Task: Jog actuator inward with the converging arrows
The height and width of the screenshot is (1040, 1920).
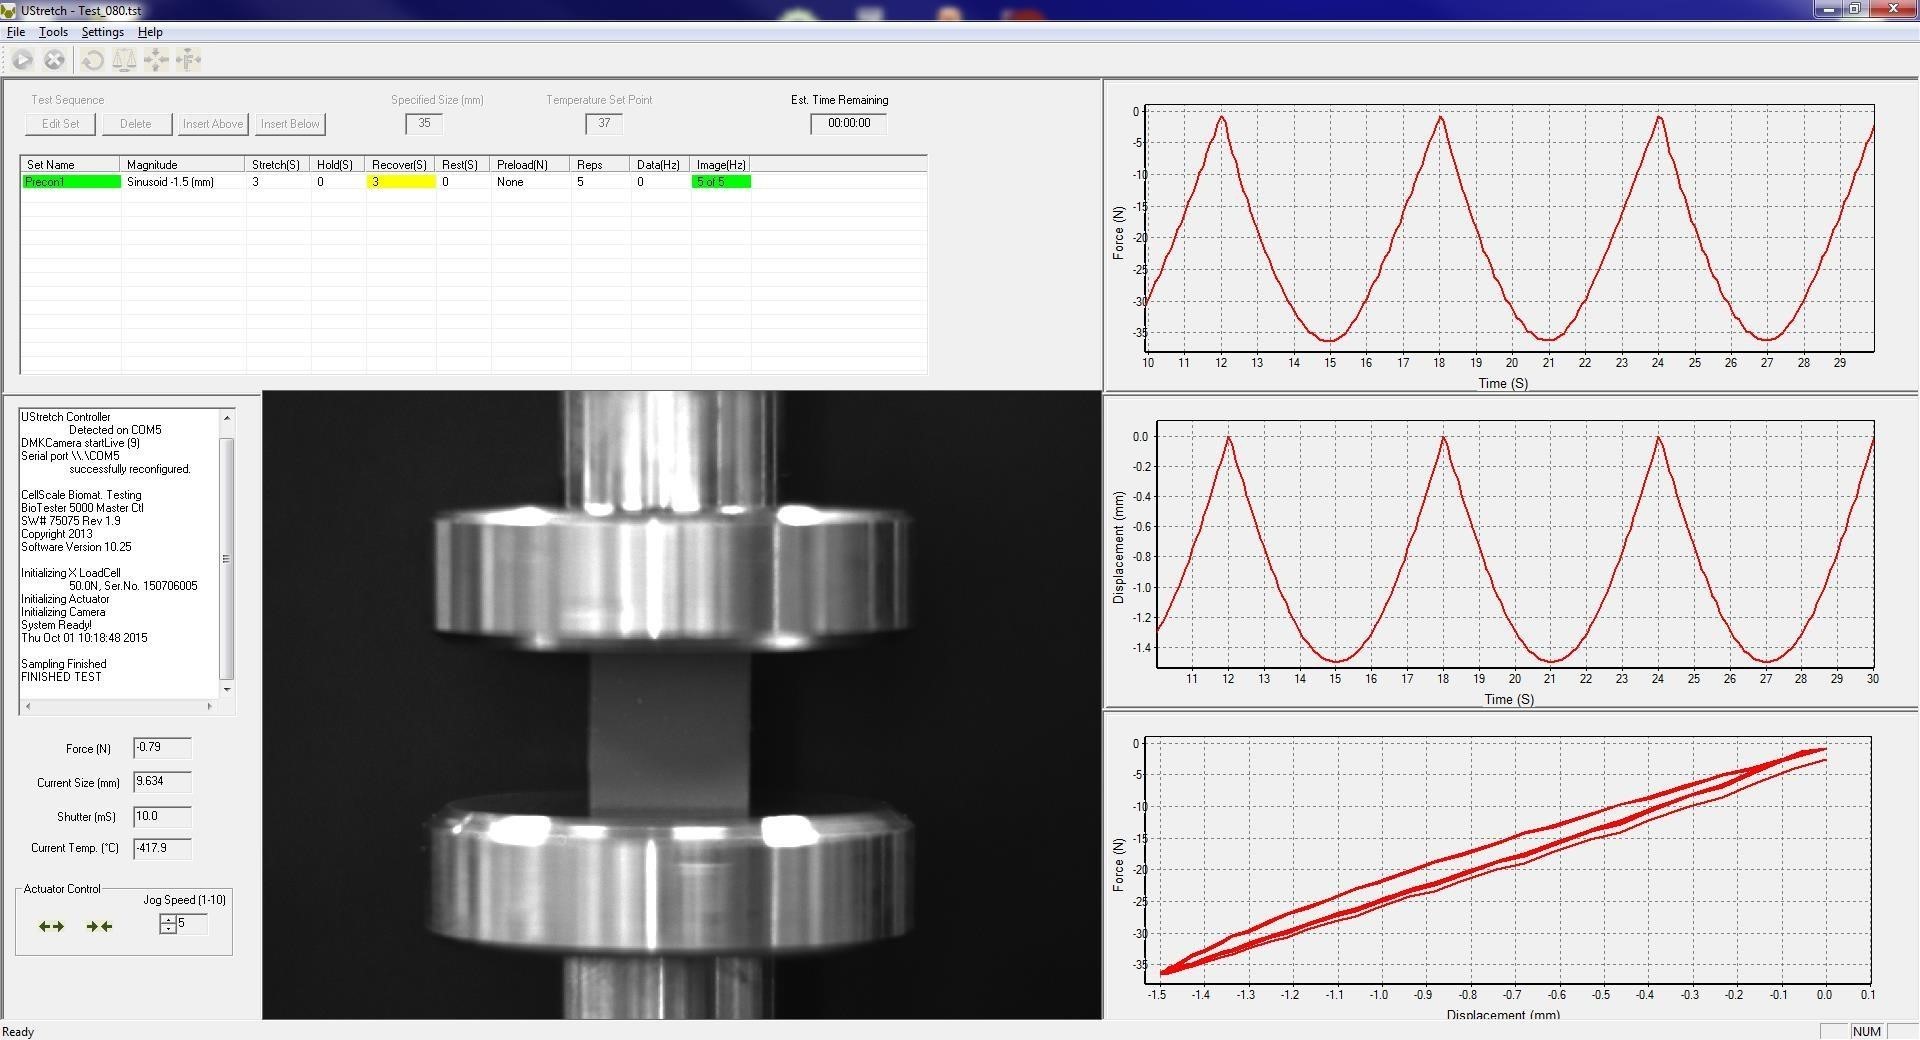Action: [99, 926]
